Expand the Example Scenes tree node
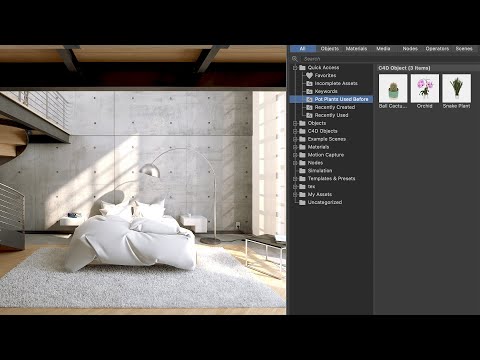 click(x=295, y=139)
